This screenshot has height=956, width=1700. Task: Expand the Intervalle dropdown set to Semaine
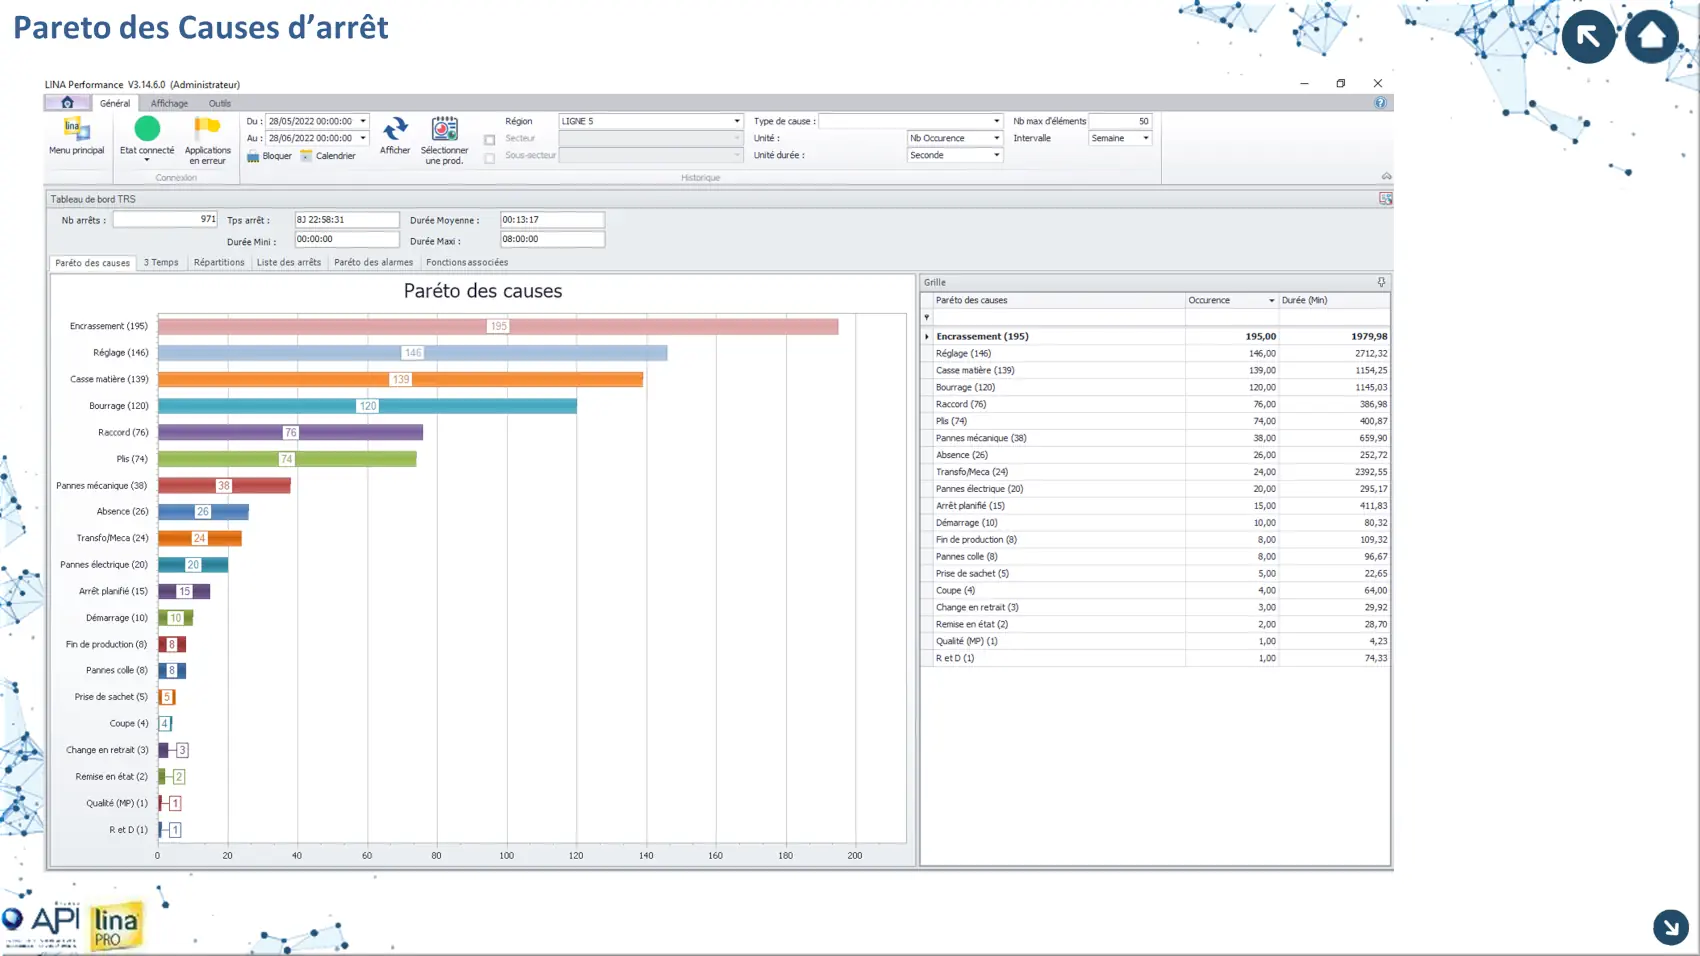[1145, 138]
